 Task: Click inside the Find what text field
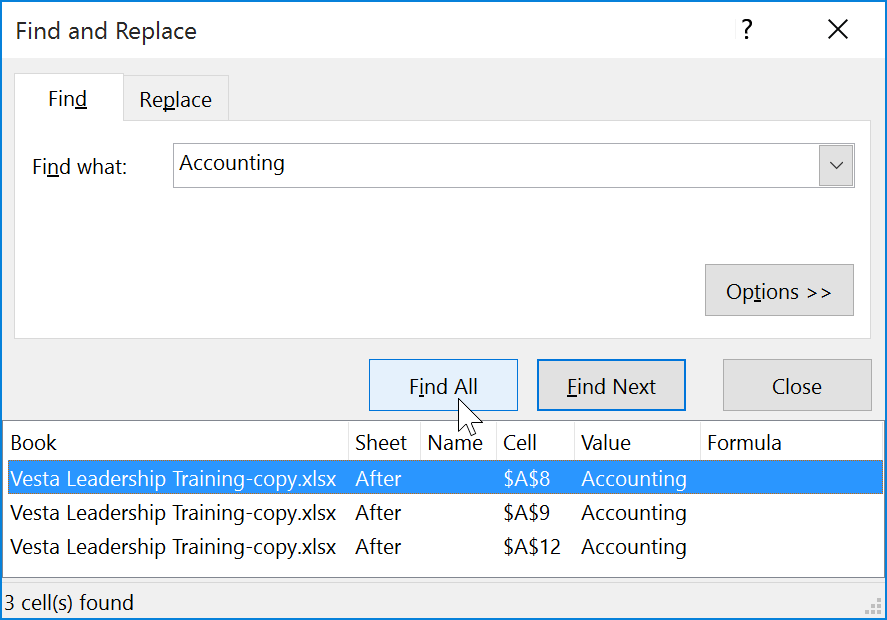pos(450,165)
